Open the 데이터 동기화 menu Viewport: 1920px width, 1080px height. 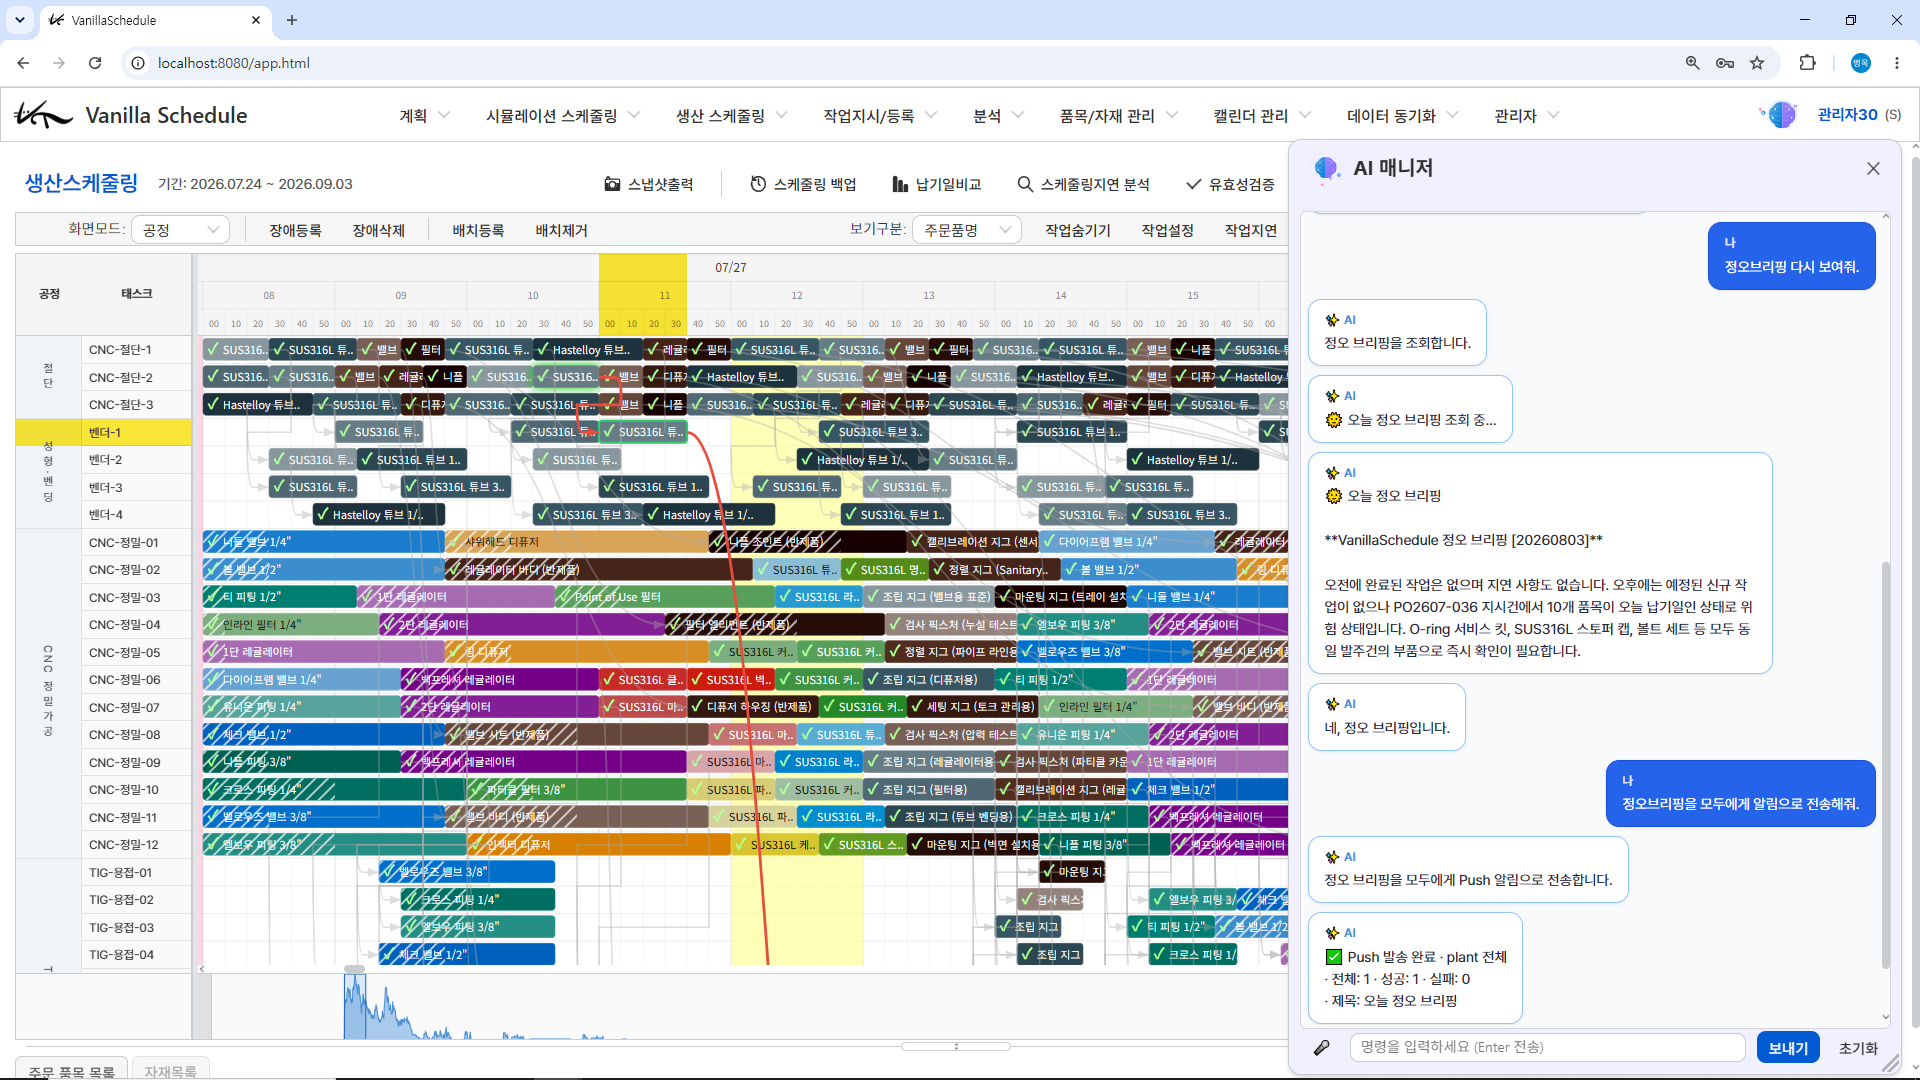click(1403, 116)
